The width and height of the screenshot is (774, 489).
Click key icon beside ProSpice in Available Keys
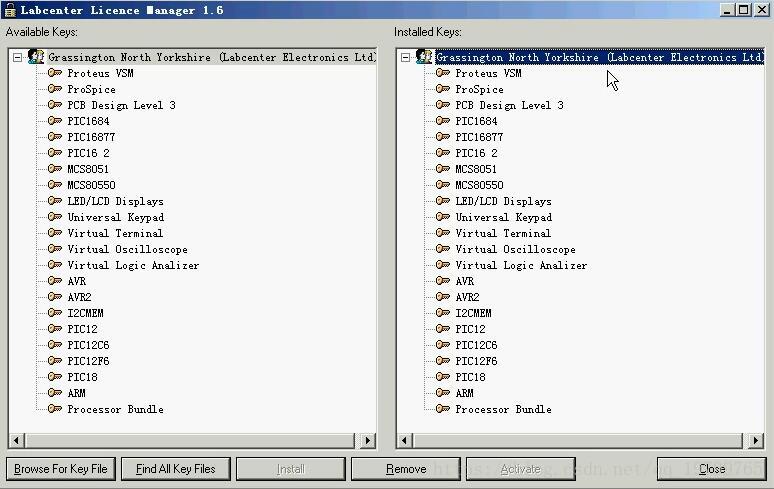(x=55, y=89)
